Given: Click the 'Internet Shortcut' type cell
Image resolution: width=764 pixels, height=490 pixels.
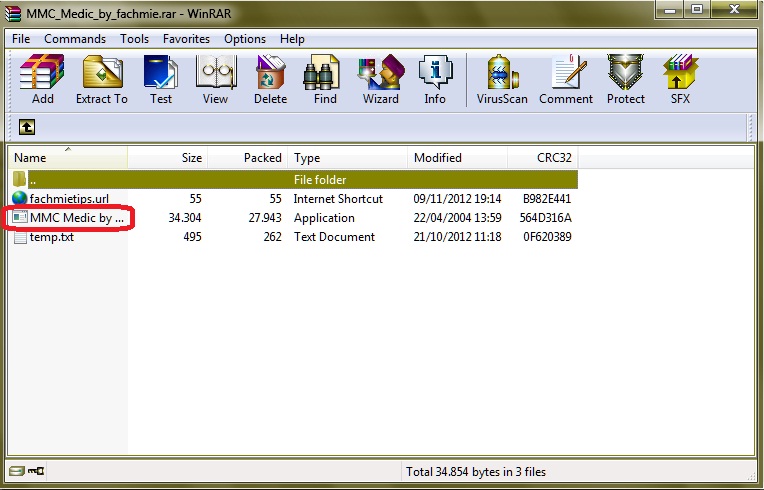Looking at the screenshot, I should (x=338, y=199).
